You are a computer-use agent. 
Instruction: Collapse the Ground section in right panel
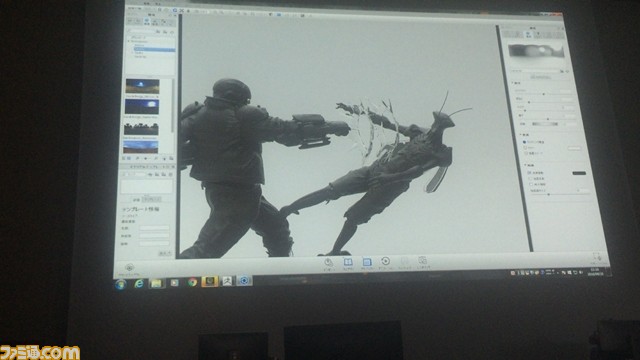tap(525, 165)
